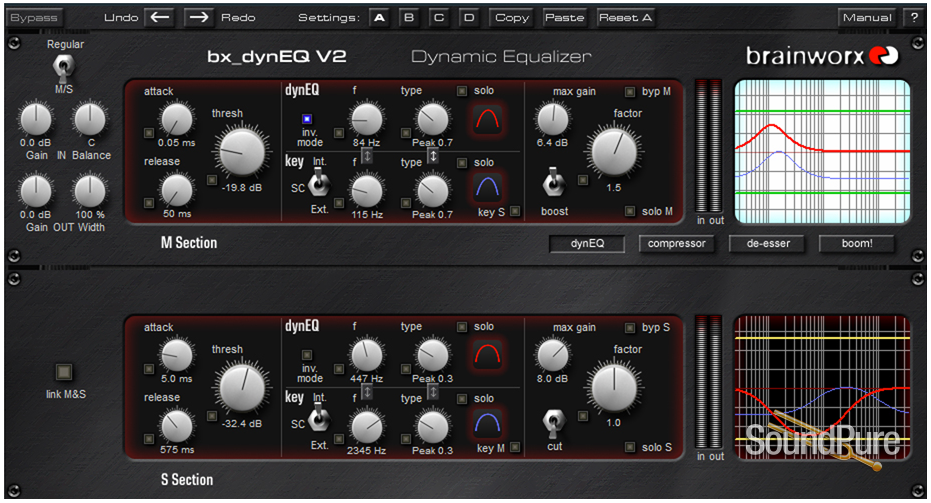Flip the M section boost switch
Viewport: 931px width, 503px height.
click(x=553, y=182)
